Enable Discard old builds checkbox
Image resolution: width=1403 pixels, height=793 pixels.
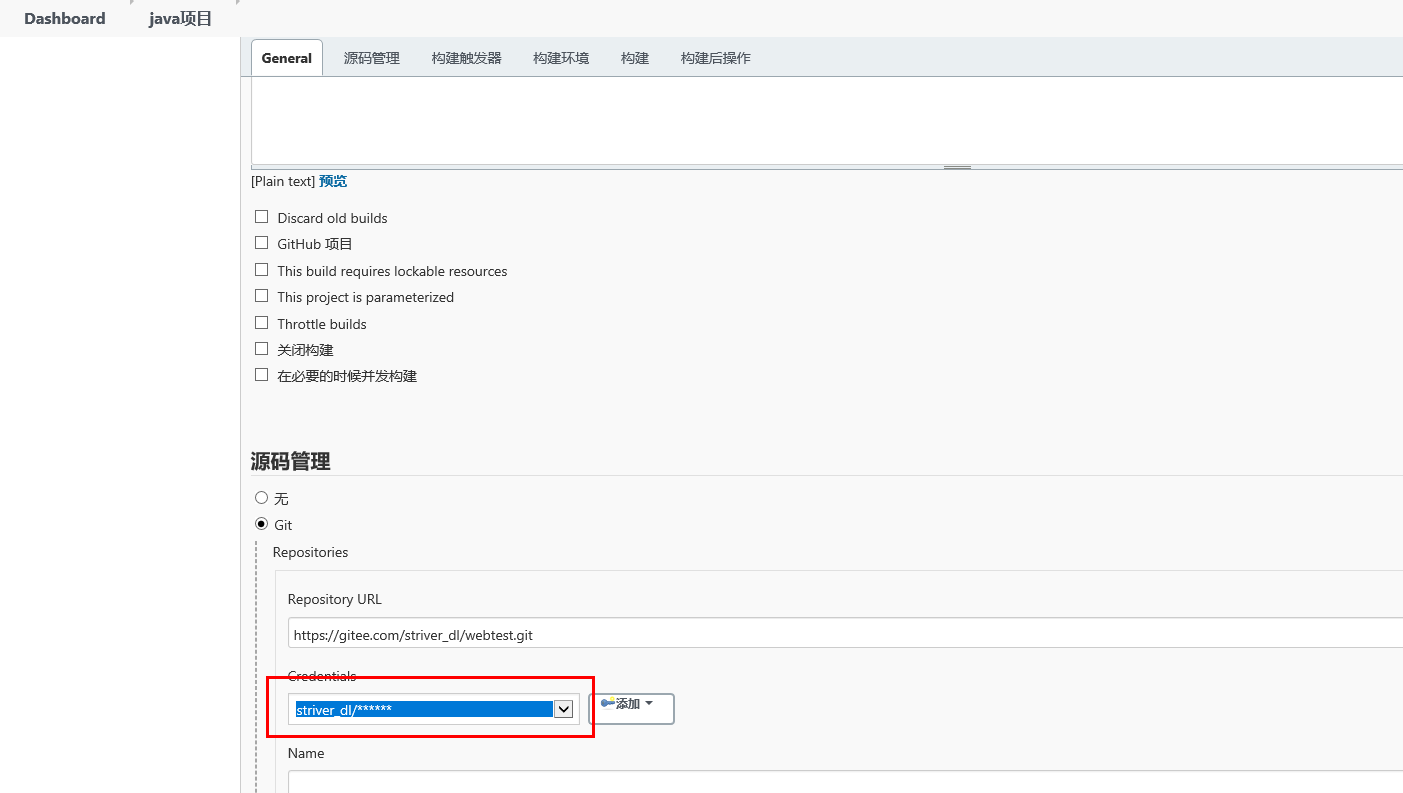point(262,217)
